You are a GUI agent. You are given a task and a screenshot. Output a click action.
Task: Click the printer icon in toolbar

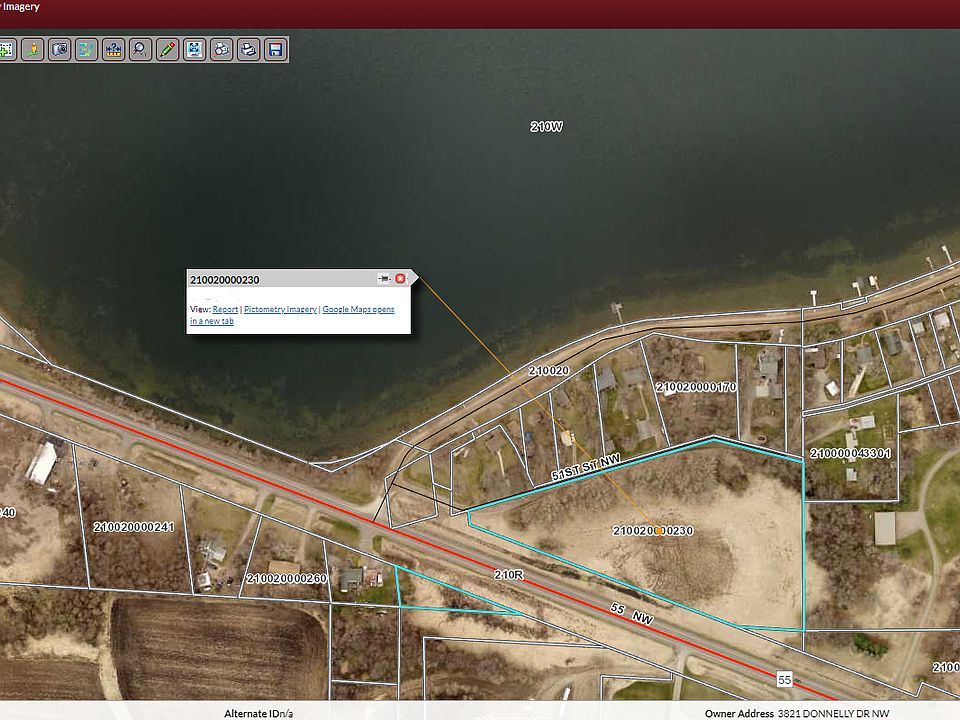[x=248, y=49]
